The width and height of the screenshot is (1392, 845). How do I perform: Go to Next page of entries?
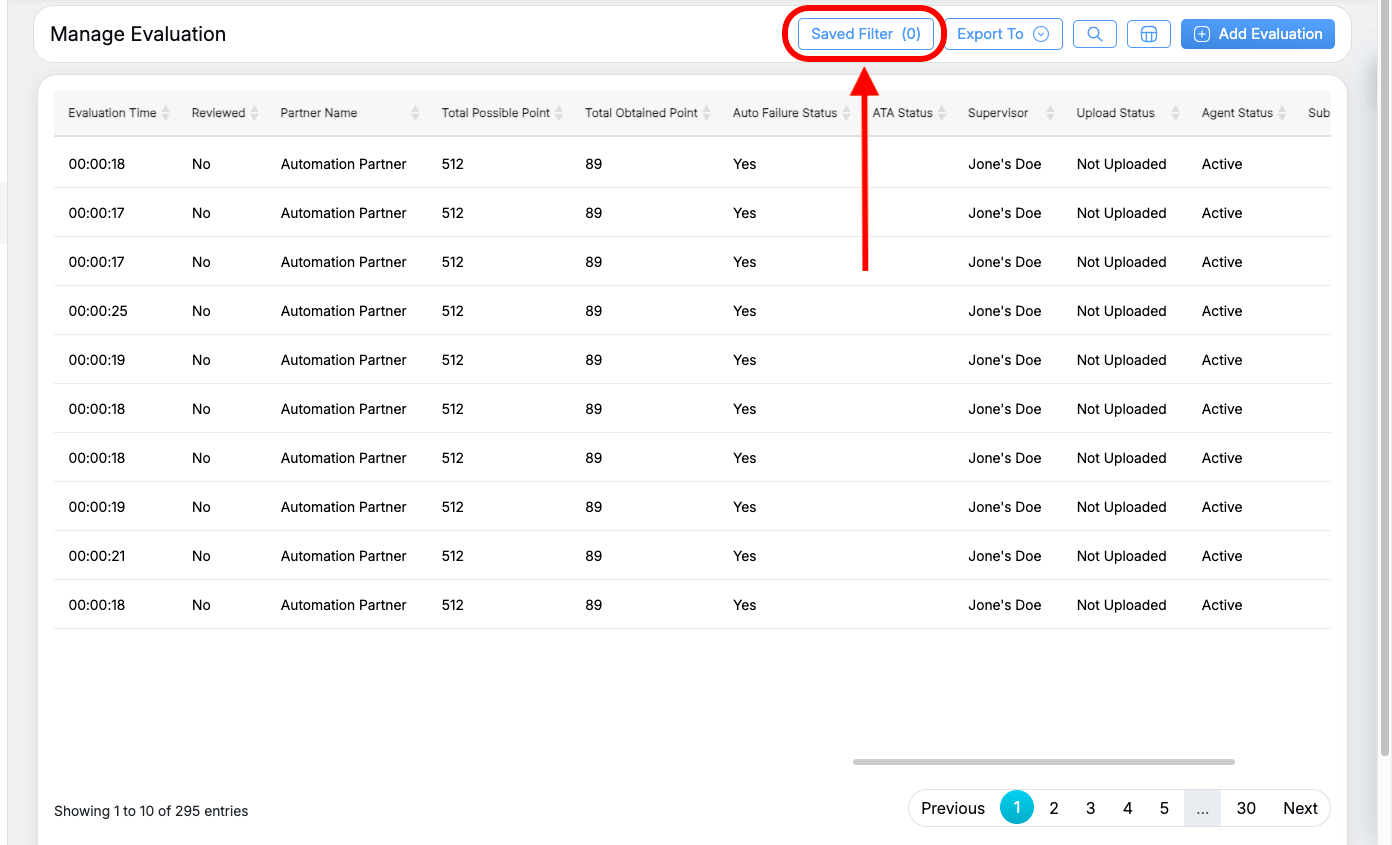(1300, 808)
